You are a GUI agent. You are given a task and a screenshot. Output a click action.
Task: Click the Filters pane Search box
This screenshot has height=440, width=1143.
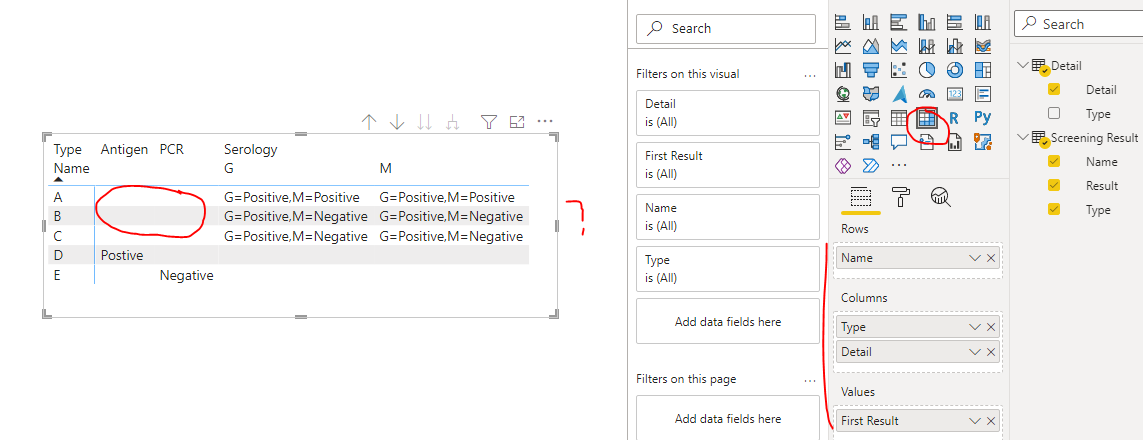click(x=726, y=28)
